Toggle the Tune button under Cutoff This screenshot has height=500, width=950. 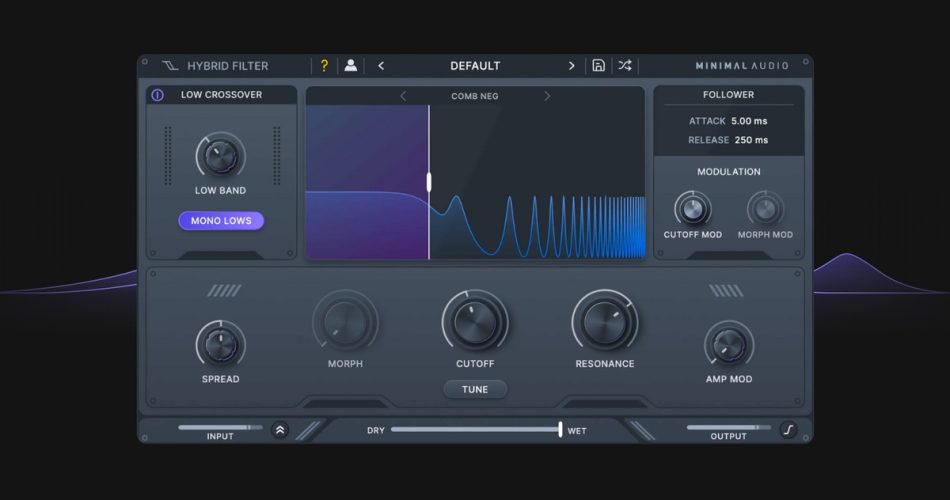[475, 389]
